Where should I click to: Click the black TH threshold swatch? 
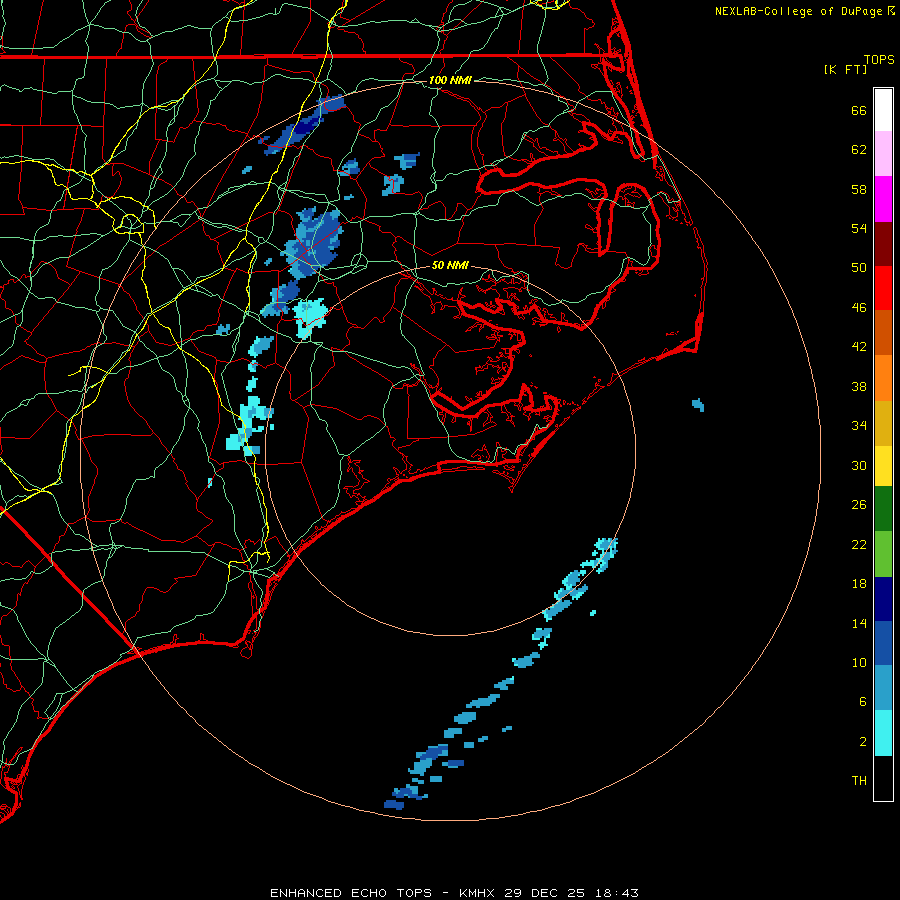coord(883,778)
